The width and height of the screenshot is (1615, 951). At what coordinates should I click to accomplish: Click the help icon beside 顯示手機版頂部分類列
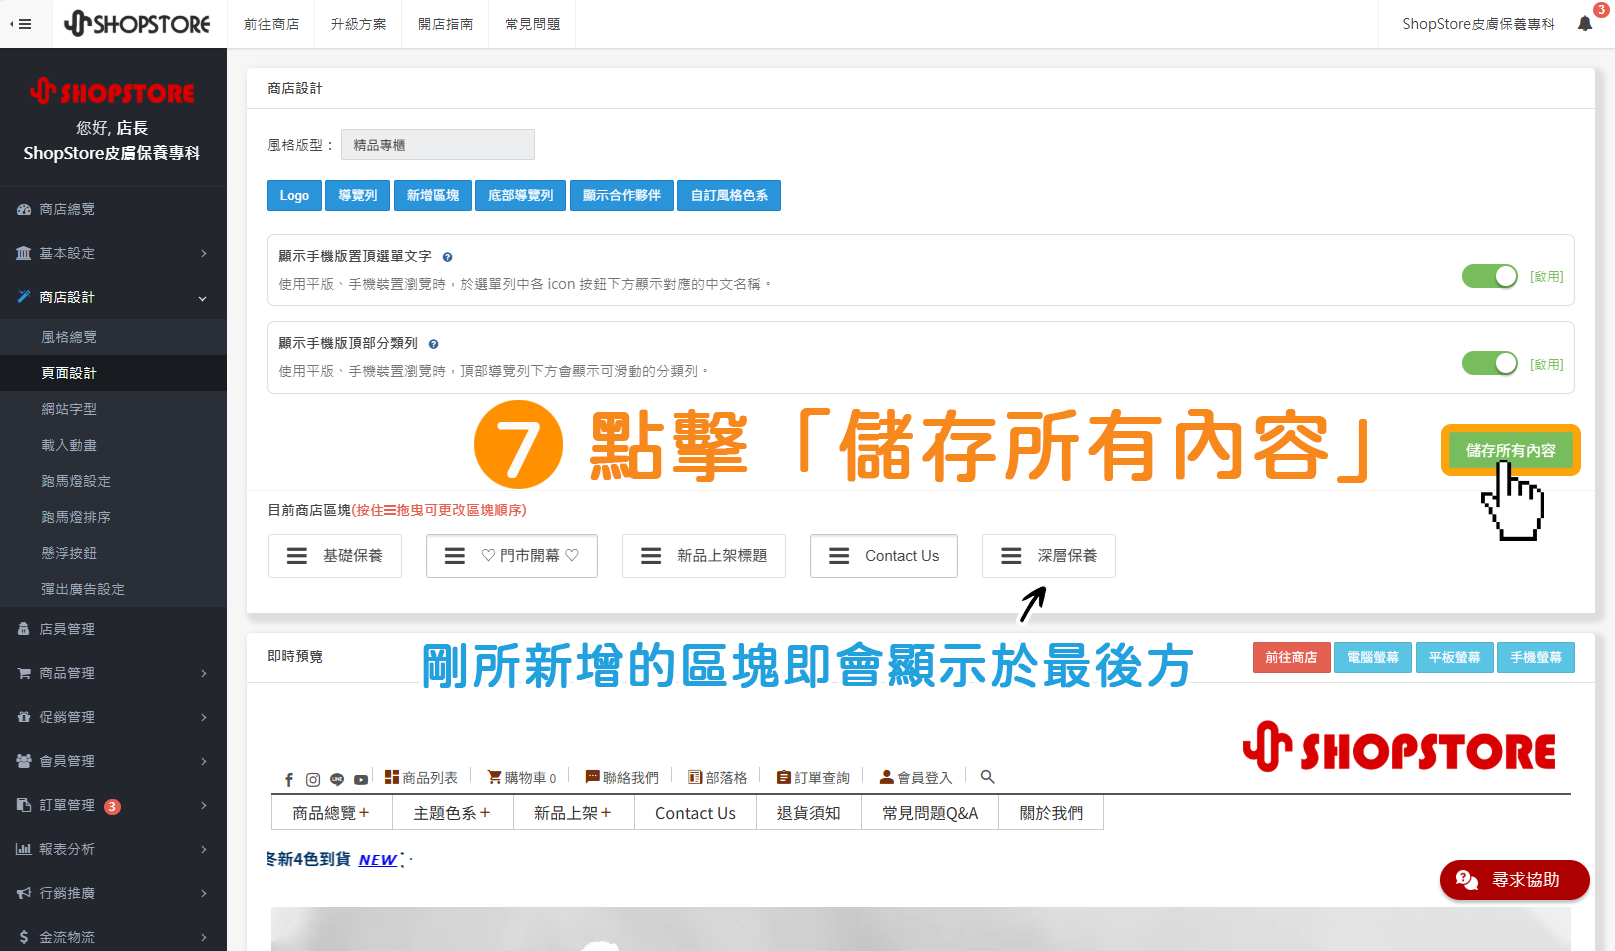pyautogui.click(x=433, y=344)
